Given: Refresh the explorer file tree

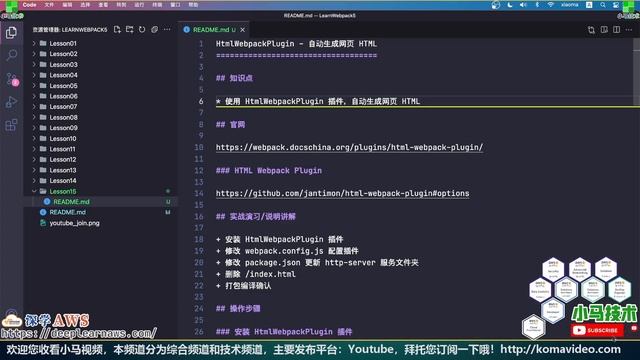Looking at the screenshot, I should (142, 29).
